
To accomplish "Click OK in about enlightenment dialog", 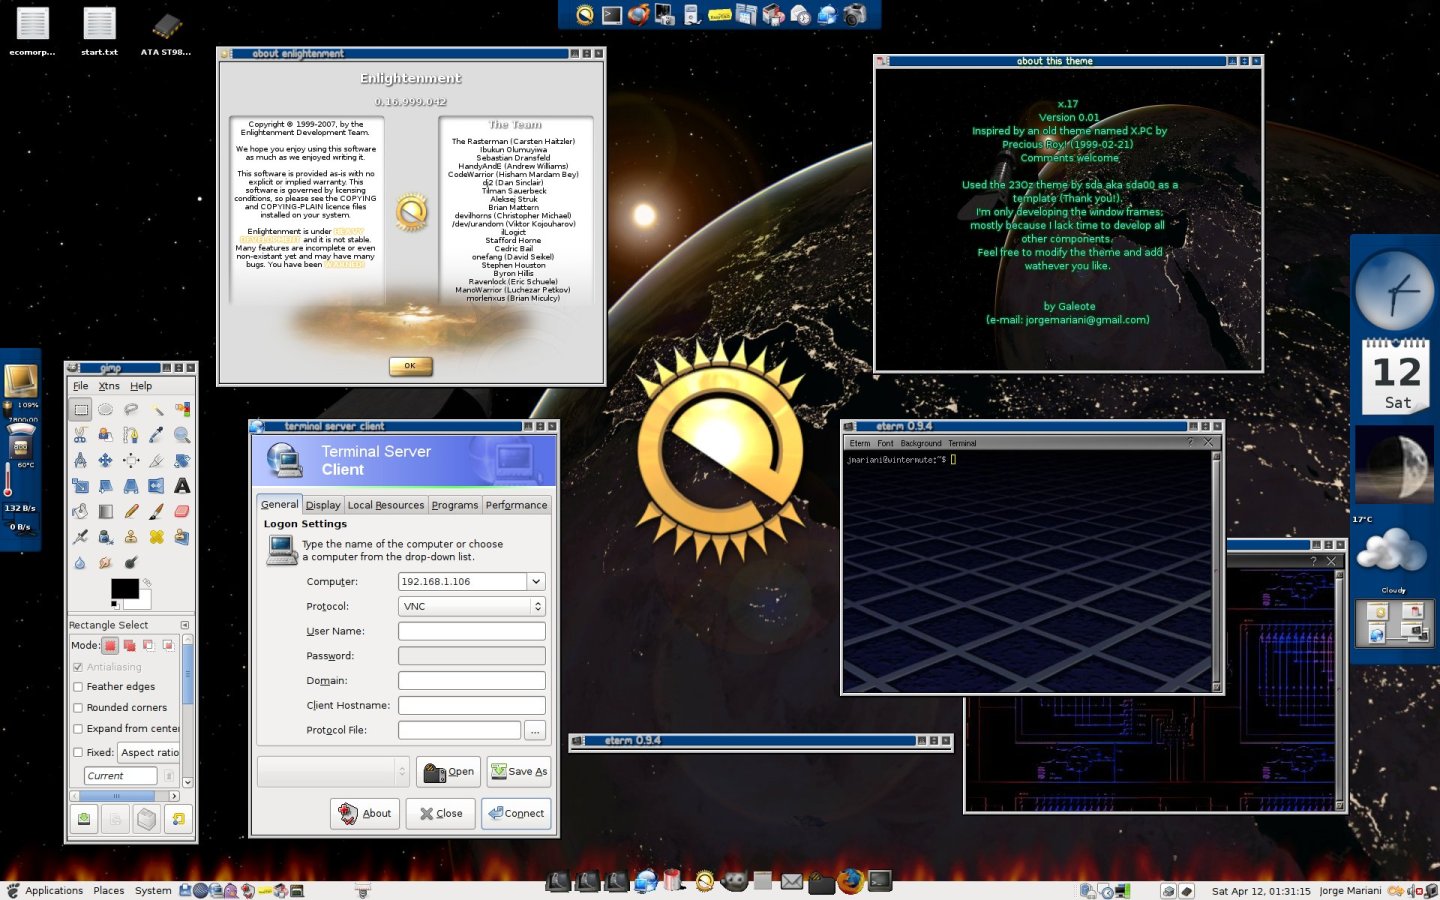I will [x=410, y=366].
